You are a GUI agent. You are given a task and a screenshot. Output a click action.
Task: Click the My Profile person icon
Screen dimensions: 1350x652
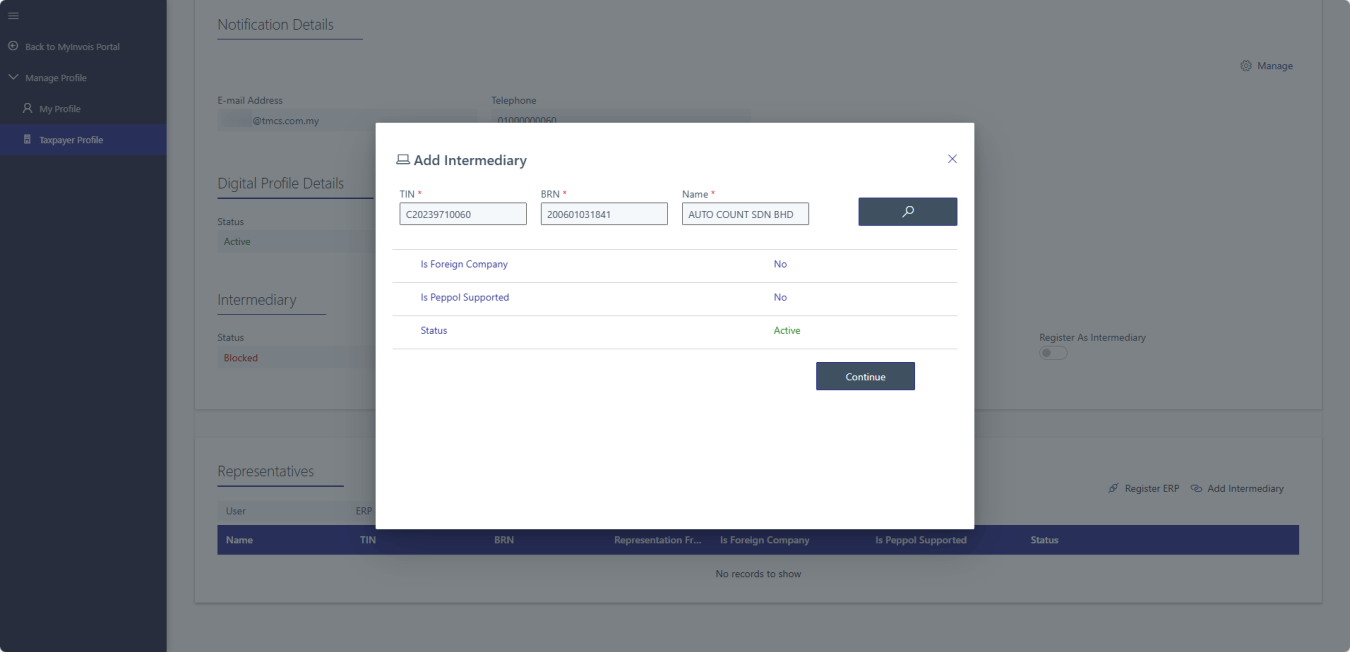pos(27,109)
